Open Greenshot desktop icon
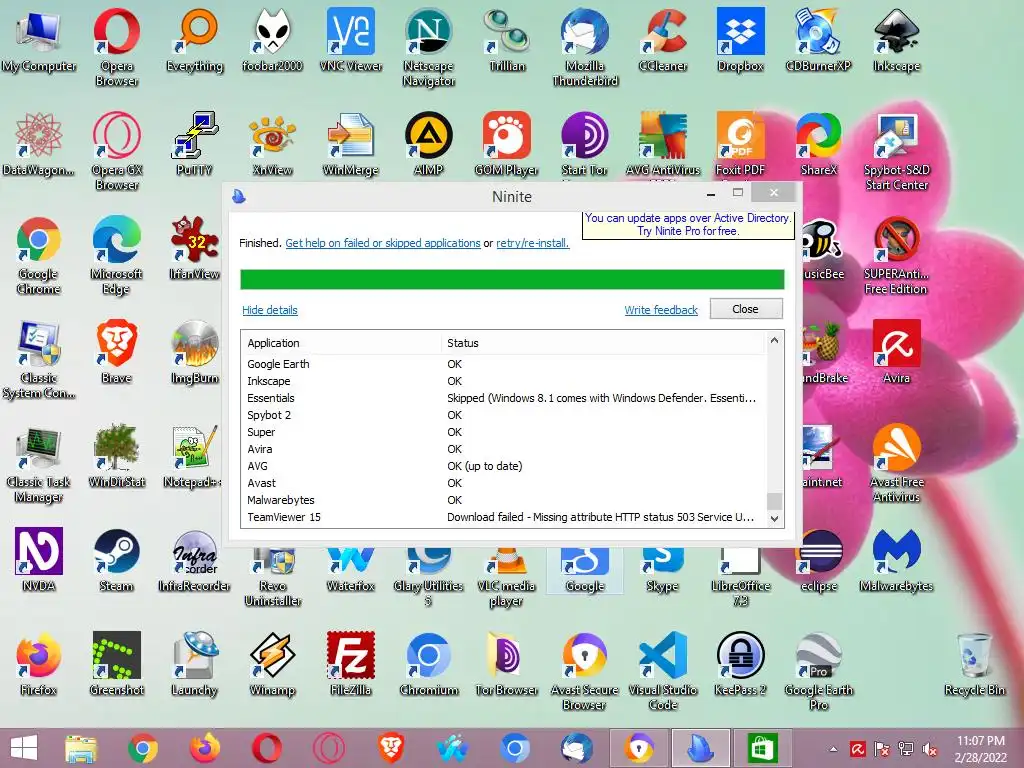1024x768 pixels. pyautogui.click(x=116, y=664)
